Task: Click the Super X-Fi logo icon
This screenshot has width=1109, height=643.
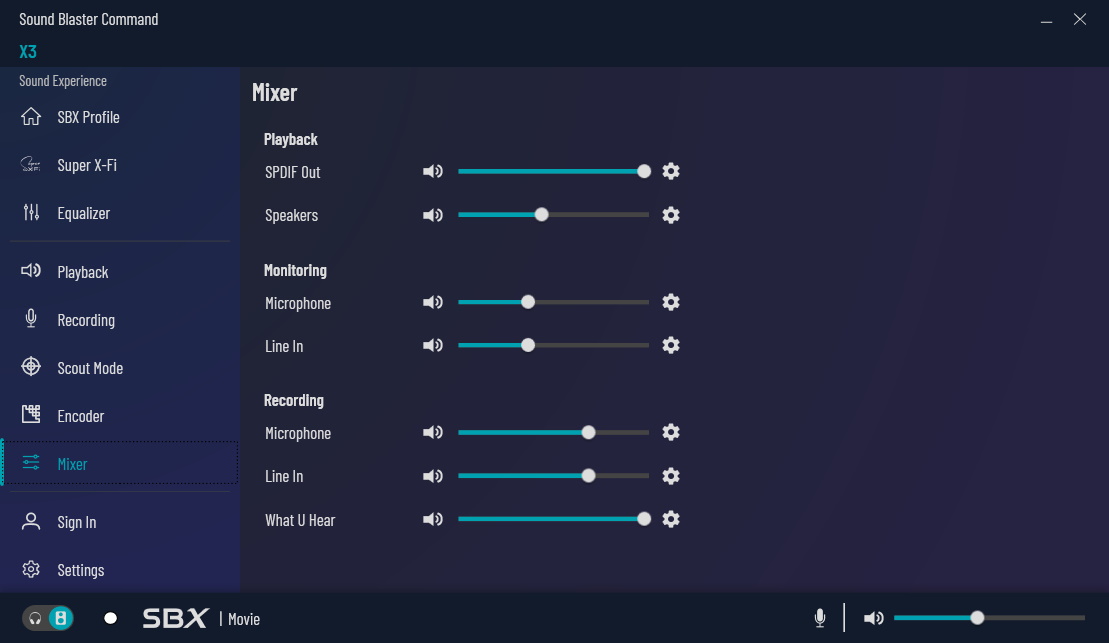Action: [30, 165]
